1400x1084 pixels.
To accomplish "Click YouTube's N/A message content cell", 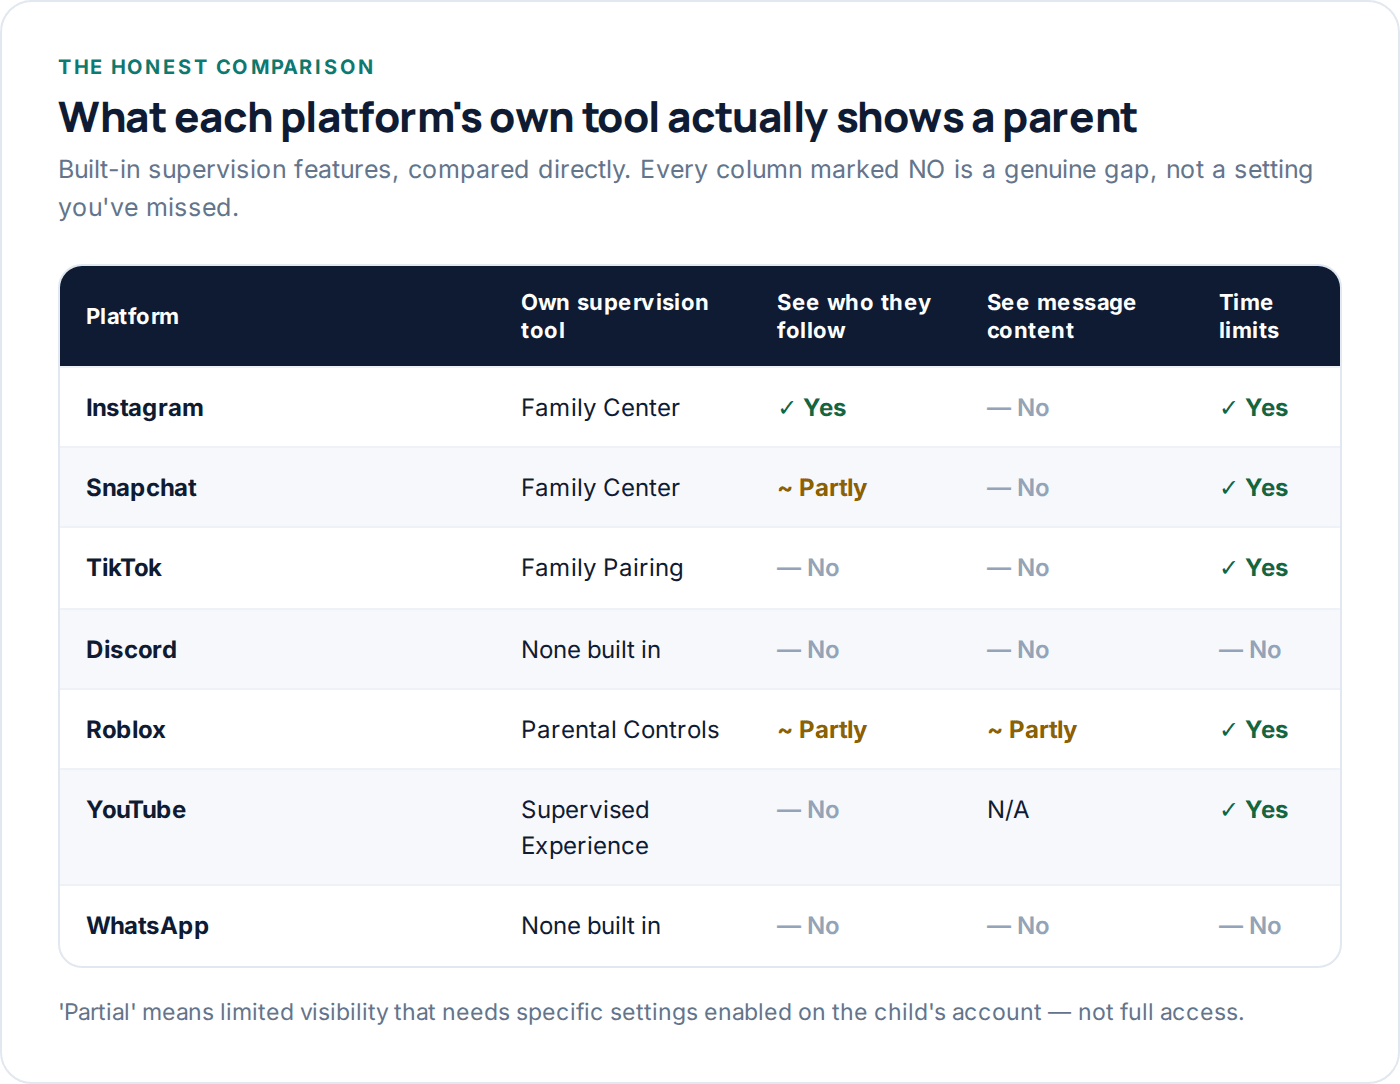I will [1008, 810].
